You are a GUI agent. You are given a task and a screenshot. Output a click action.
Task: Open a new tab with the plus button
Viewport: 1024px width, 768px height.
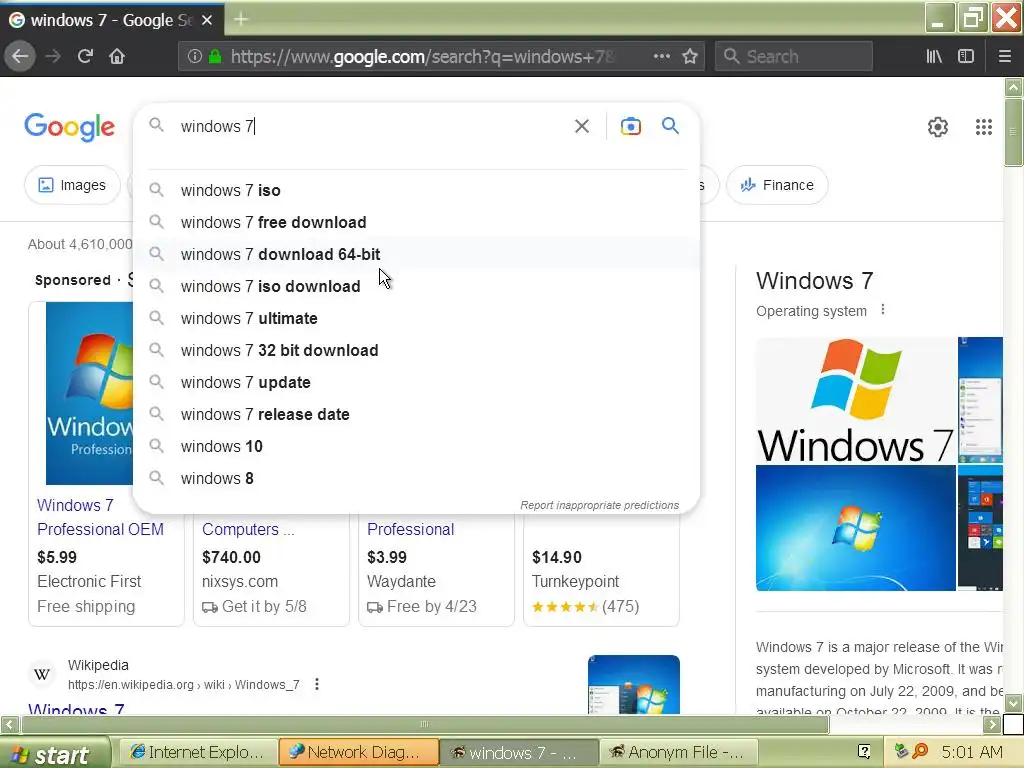pyautogui.click(x=240, y=20)
